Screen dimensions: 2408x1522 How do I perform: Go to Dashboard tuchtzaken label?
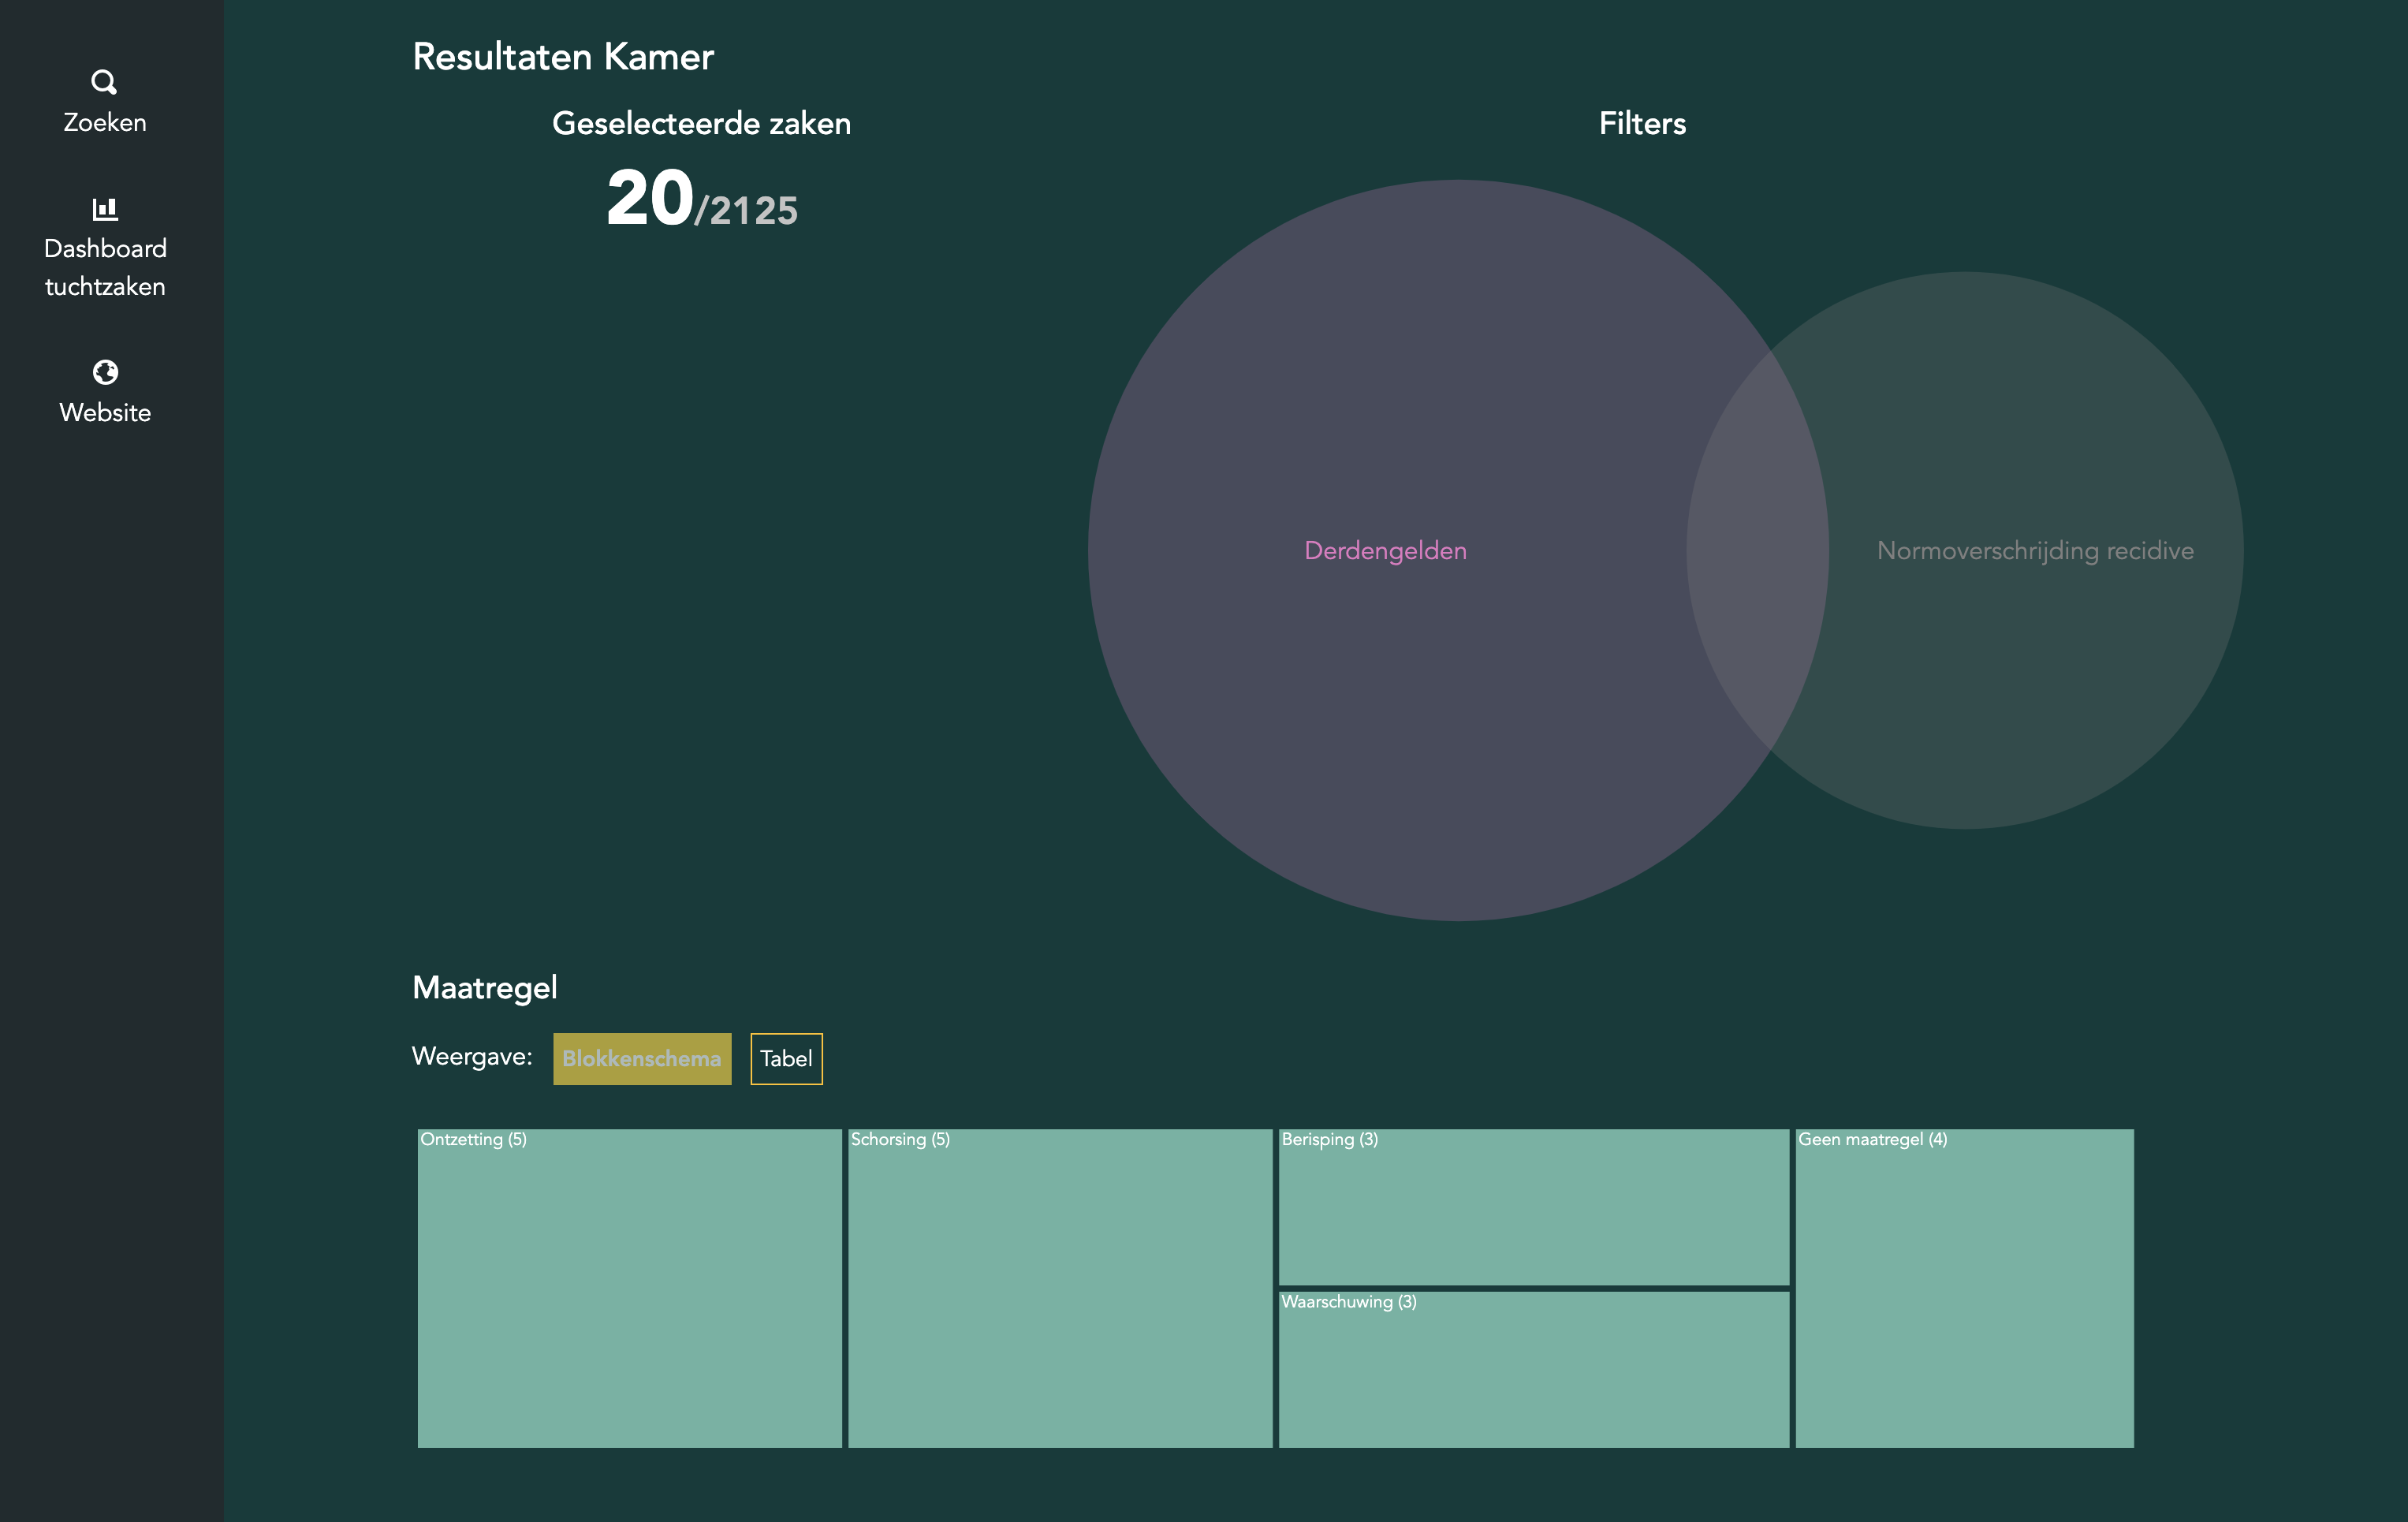coord(105,267)
